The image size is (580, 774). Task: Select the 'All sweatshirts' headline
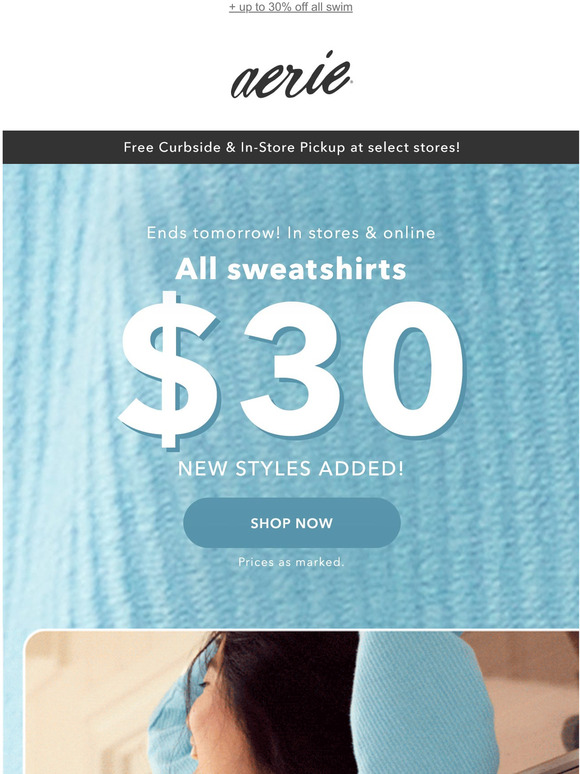(x=291, y=270)
